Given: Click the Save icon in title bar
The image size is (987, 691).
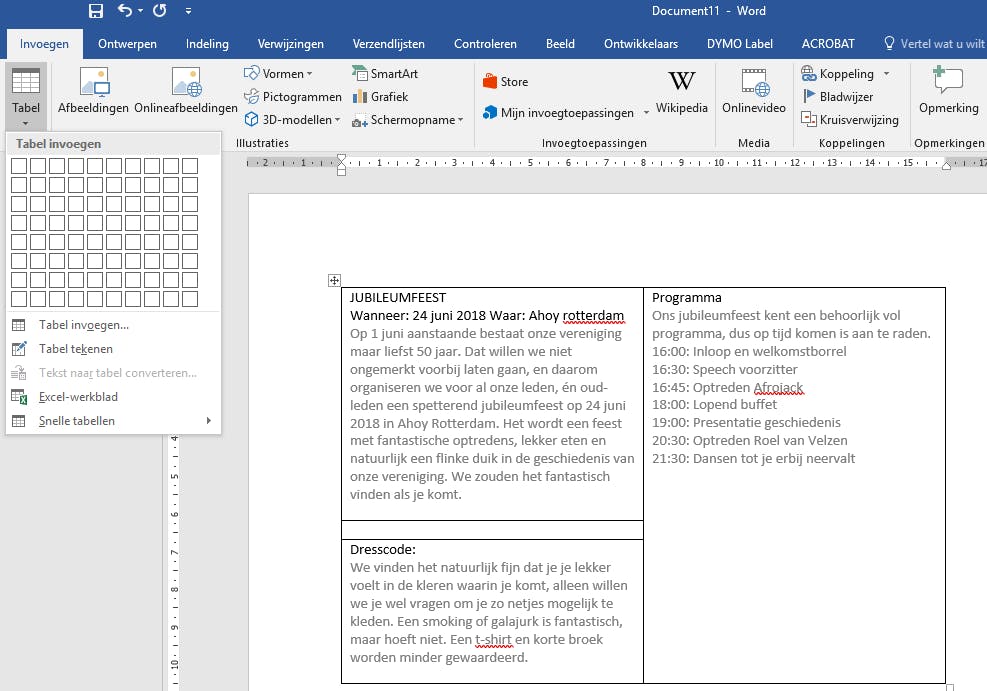Looking at the screenshot, I should point(96,11).
